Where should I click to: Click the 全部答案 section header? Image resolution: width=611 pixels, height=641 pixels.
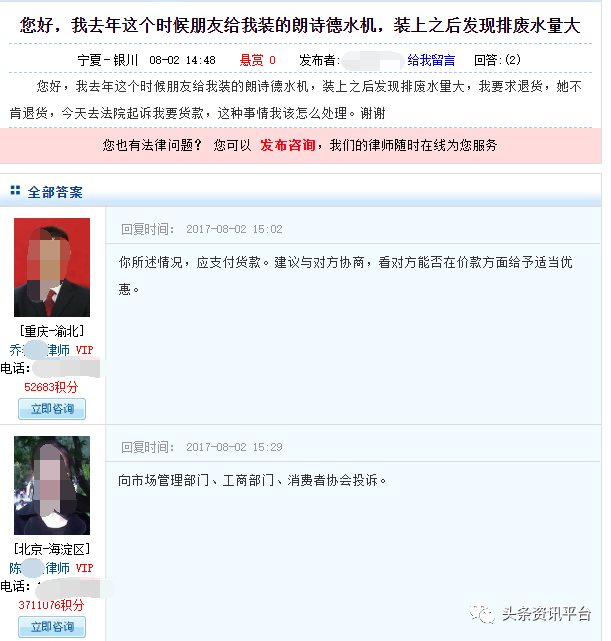tap(55, 192)
